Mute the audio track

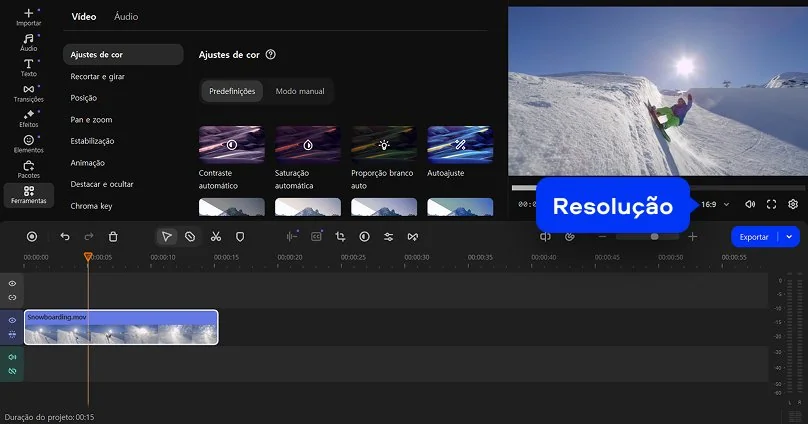pyautogui.click(x=13, y=357)
